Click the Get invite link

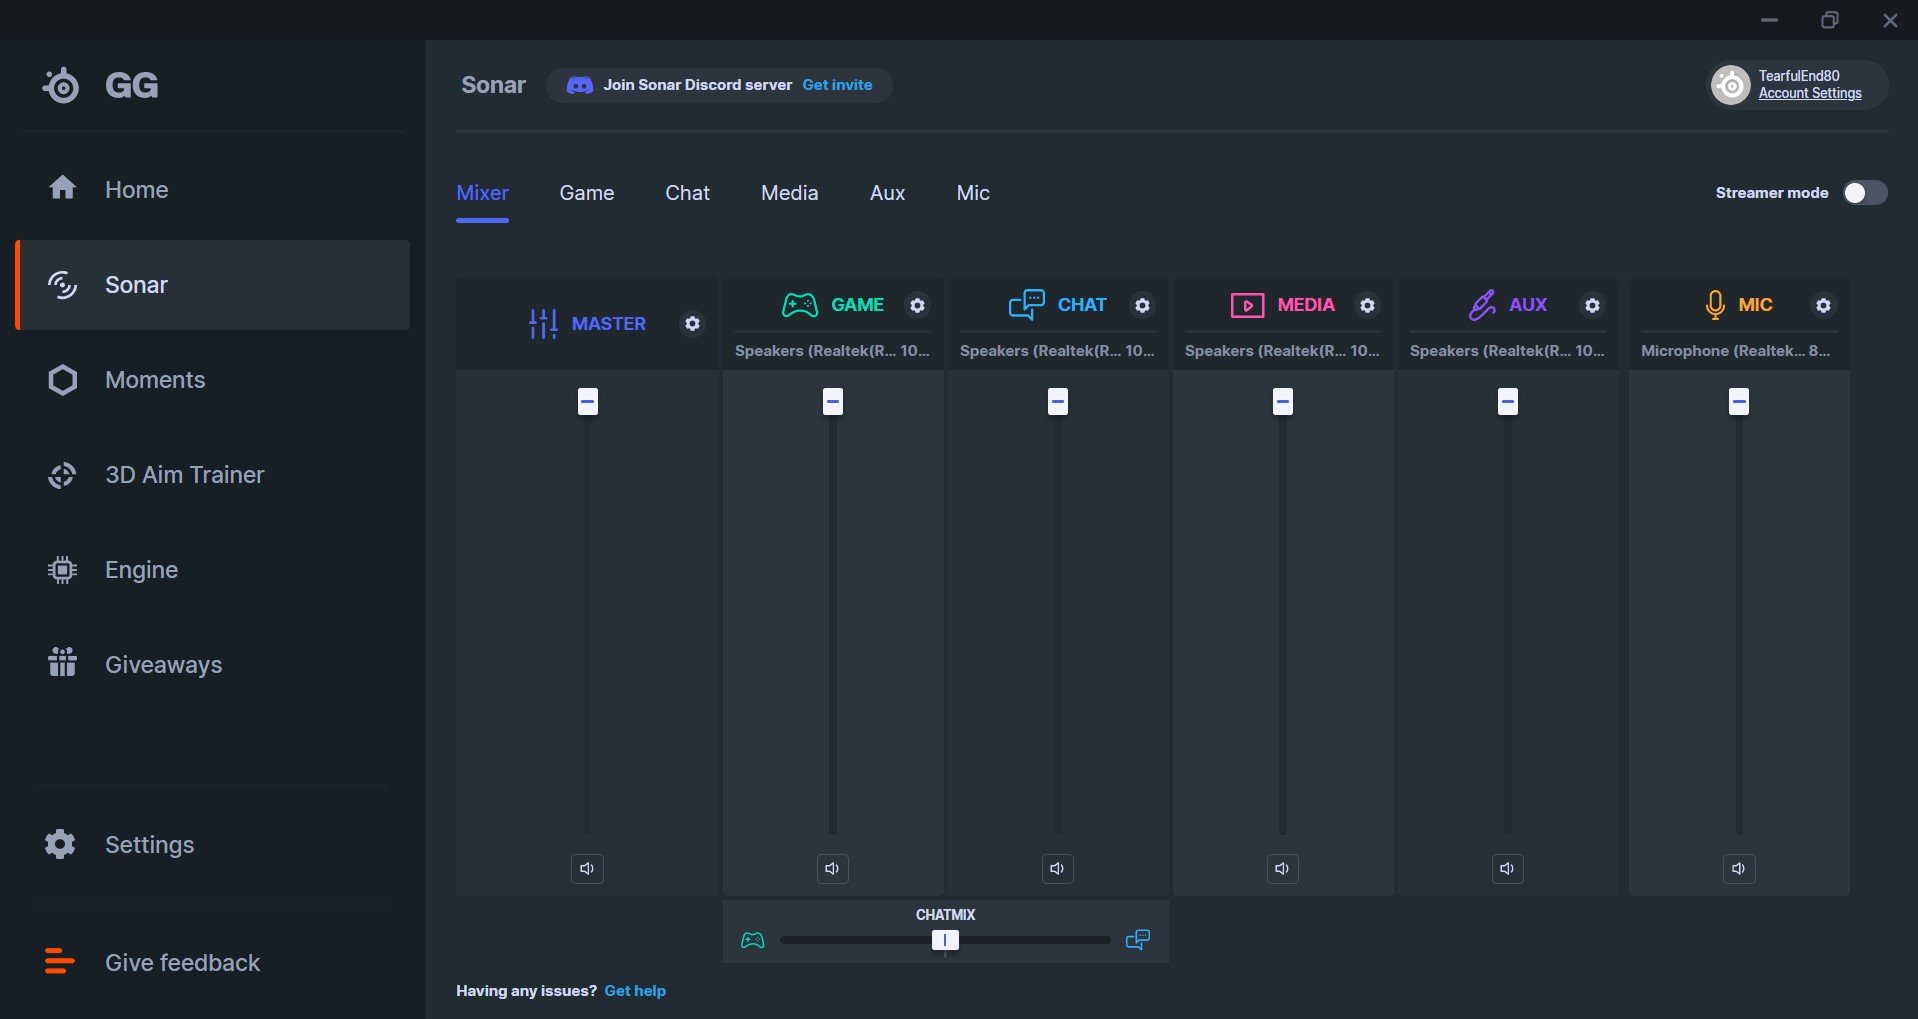pos(837,85)
